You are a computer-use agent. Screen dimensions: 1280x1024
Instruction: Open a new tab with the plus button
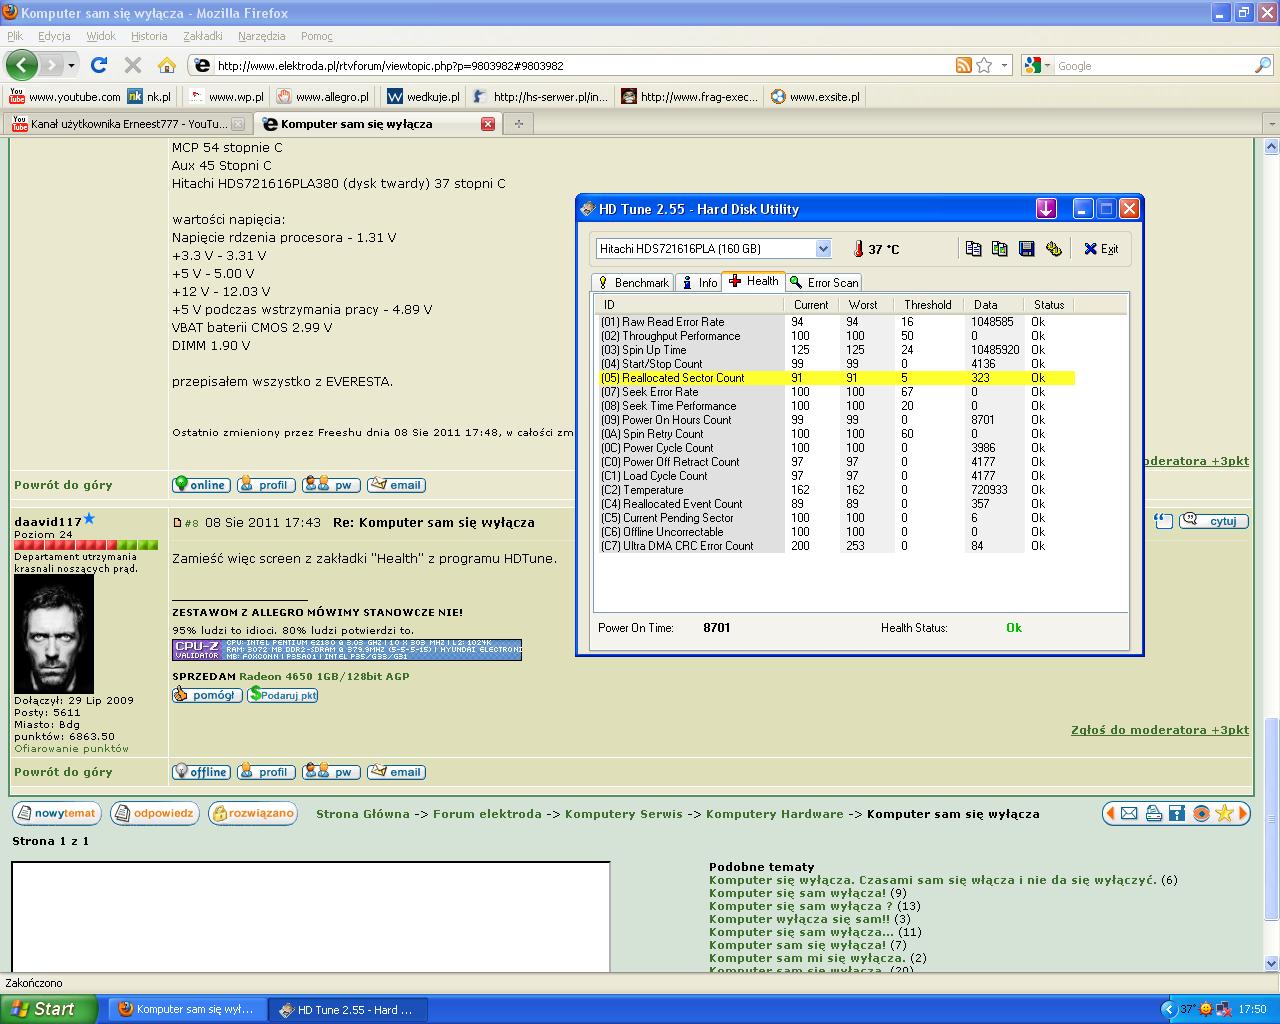(x=518, y=124)
